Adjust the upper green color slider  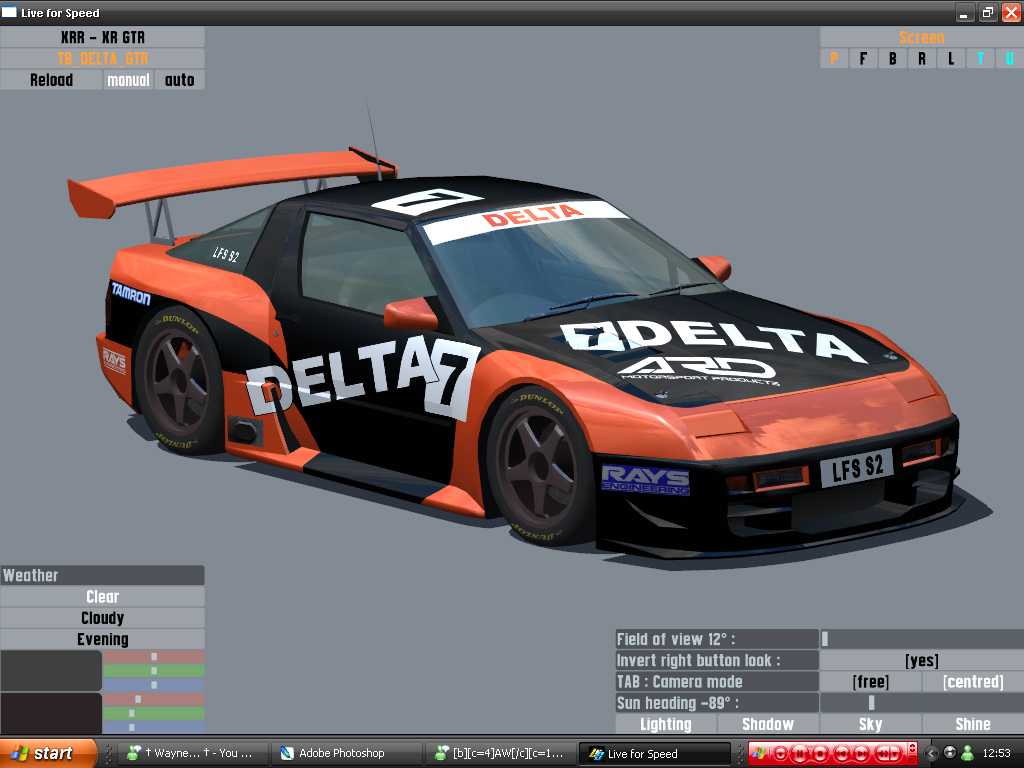[x=154, y=671]
